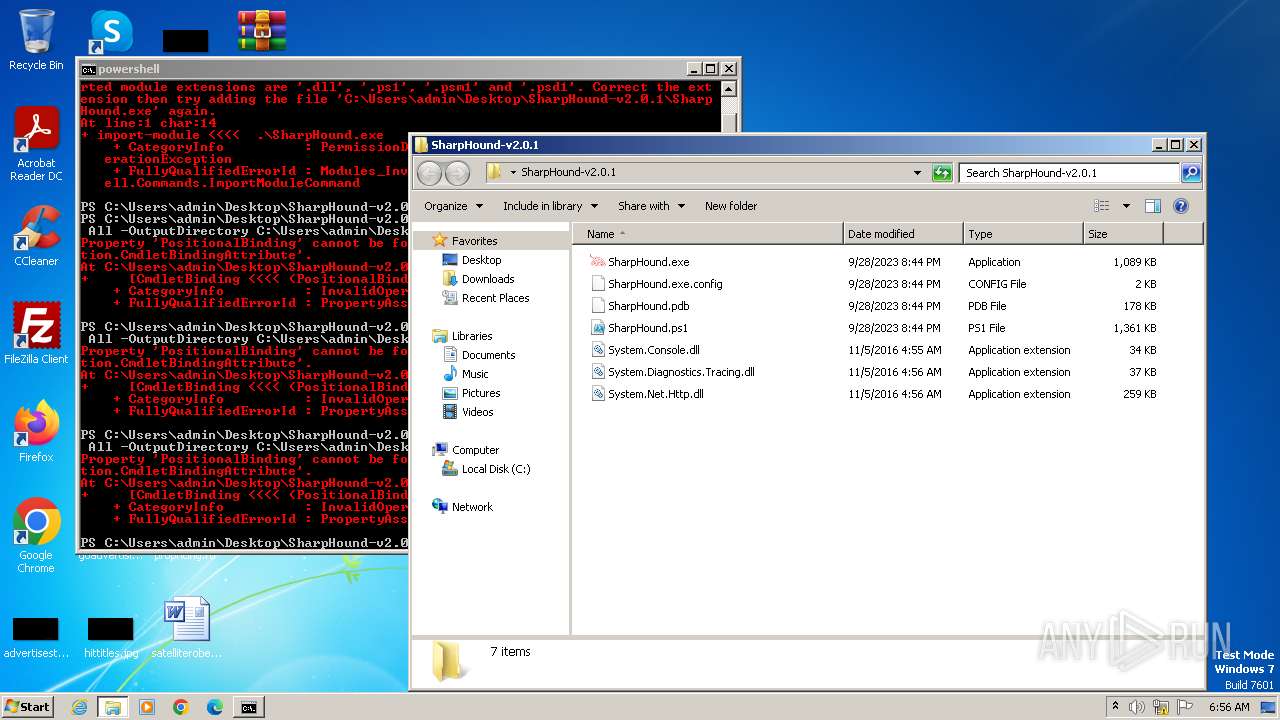Select System.Console.dll file

point(653,350)
